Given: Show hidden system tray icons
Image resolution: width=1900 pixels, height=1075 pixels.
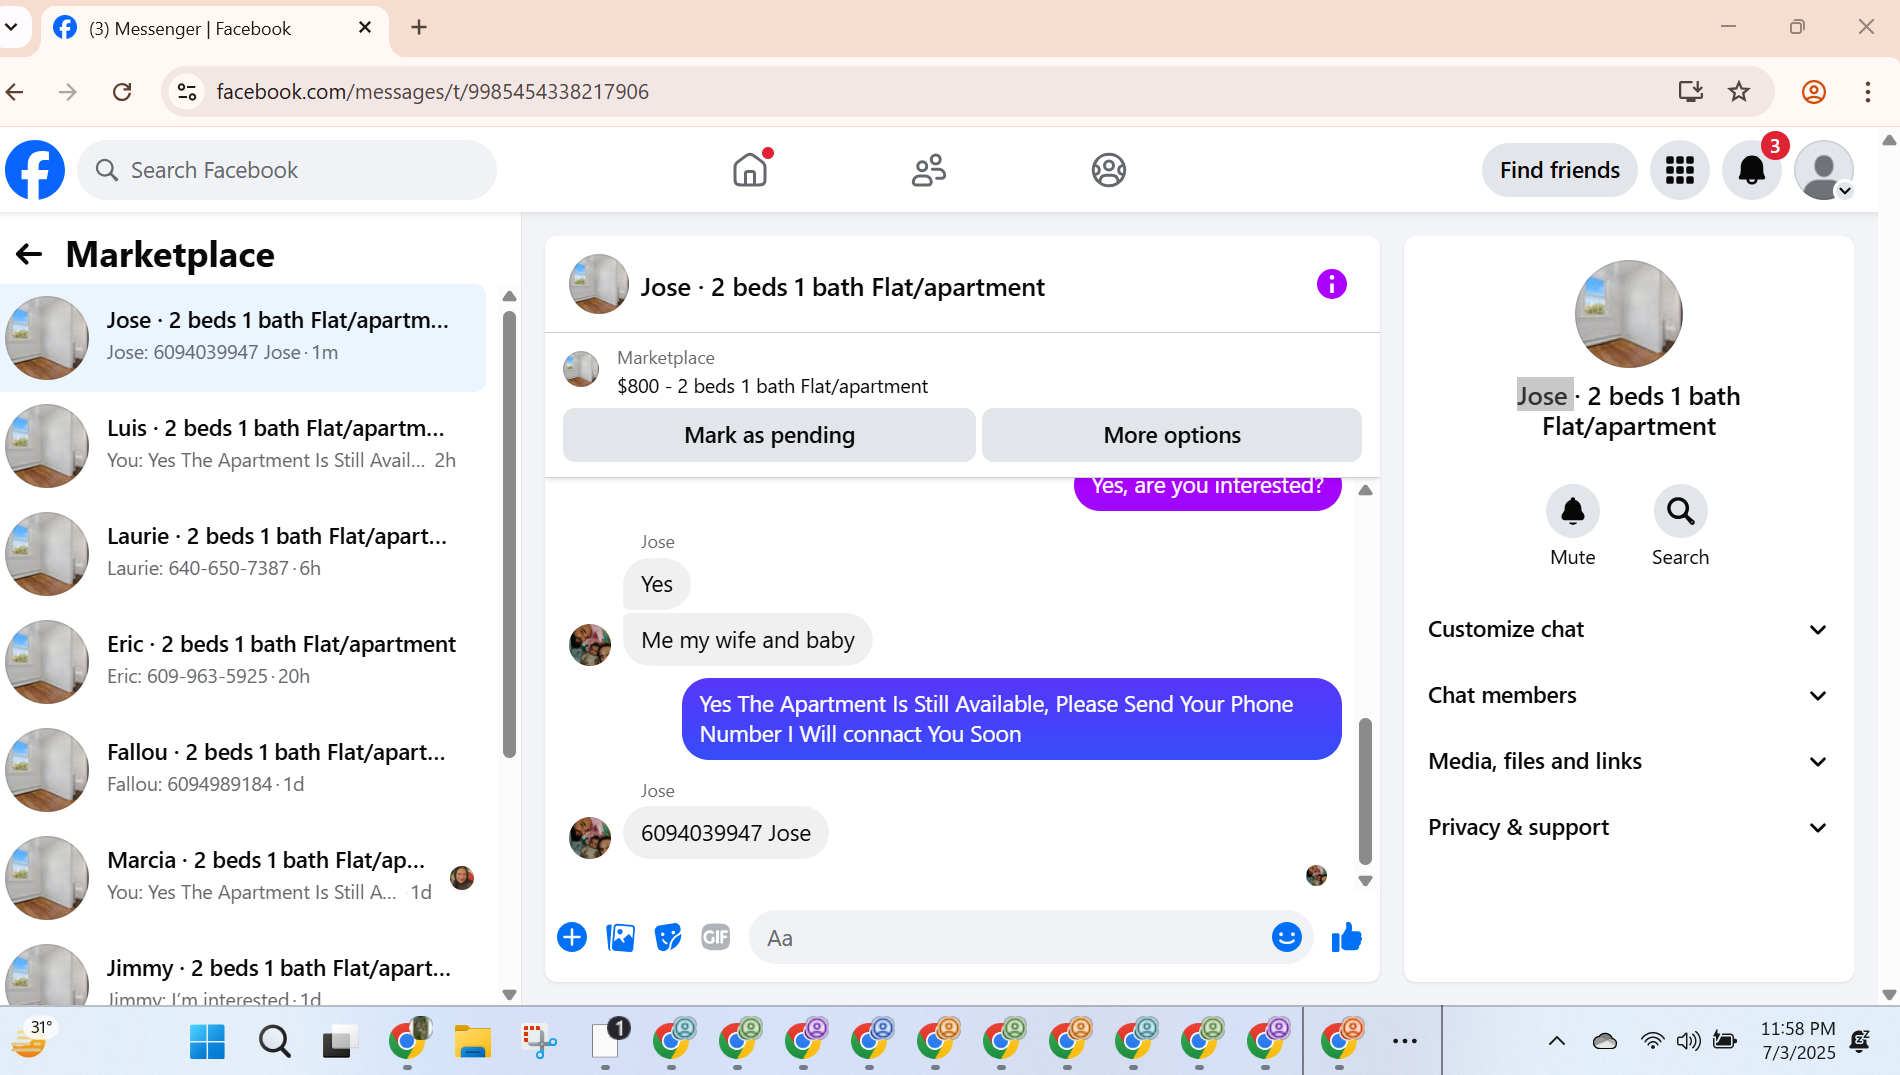Looking at the screenshot, I should click(1557, 1041).
